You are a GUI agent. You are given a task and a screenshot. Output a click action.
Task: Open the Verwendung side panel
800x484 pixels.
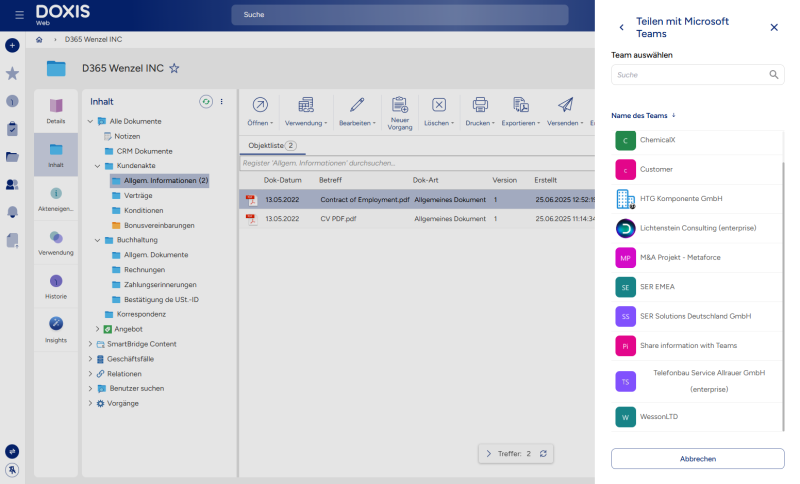point(56,243)
